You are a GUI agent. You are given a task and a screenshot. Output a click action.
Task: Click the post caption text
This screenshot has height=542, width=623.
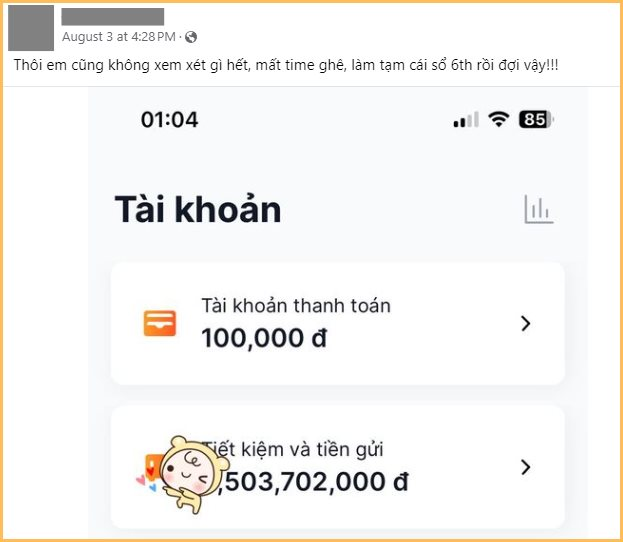[286, 65]
